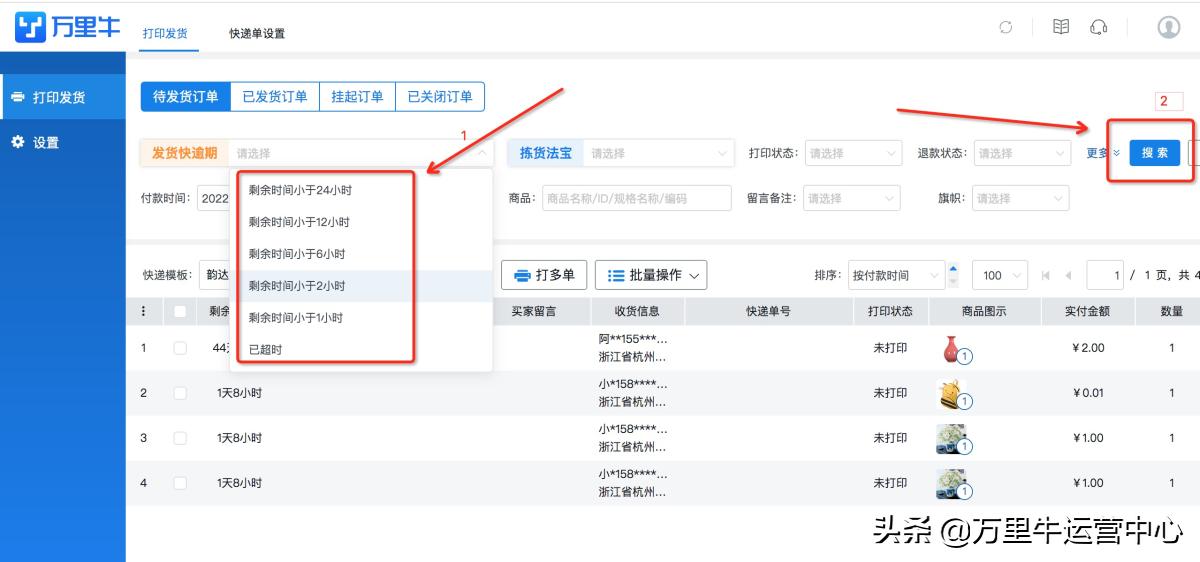Go to previous page arrow
Viewport: 1200px width, 562px height.
pyautogui.click(x=1068, y=275)
